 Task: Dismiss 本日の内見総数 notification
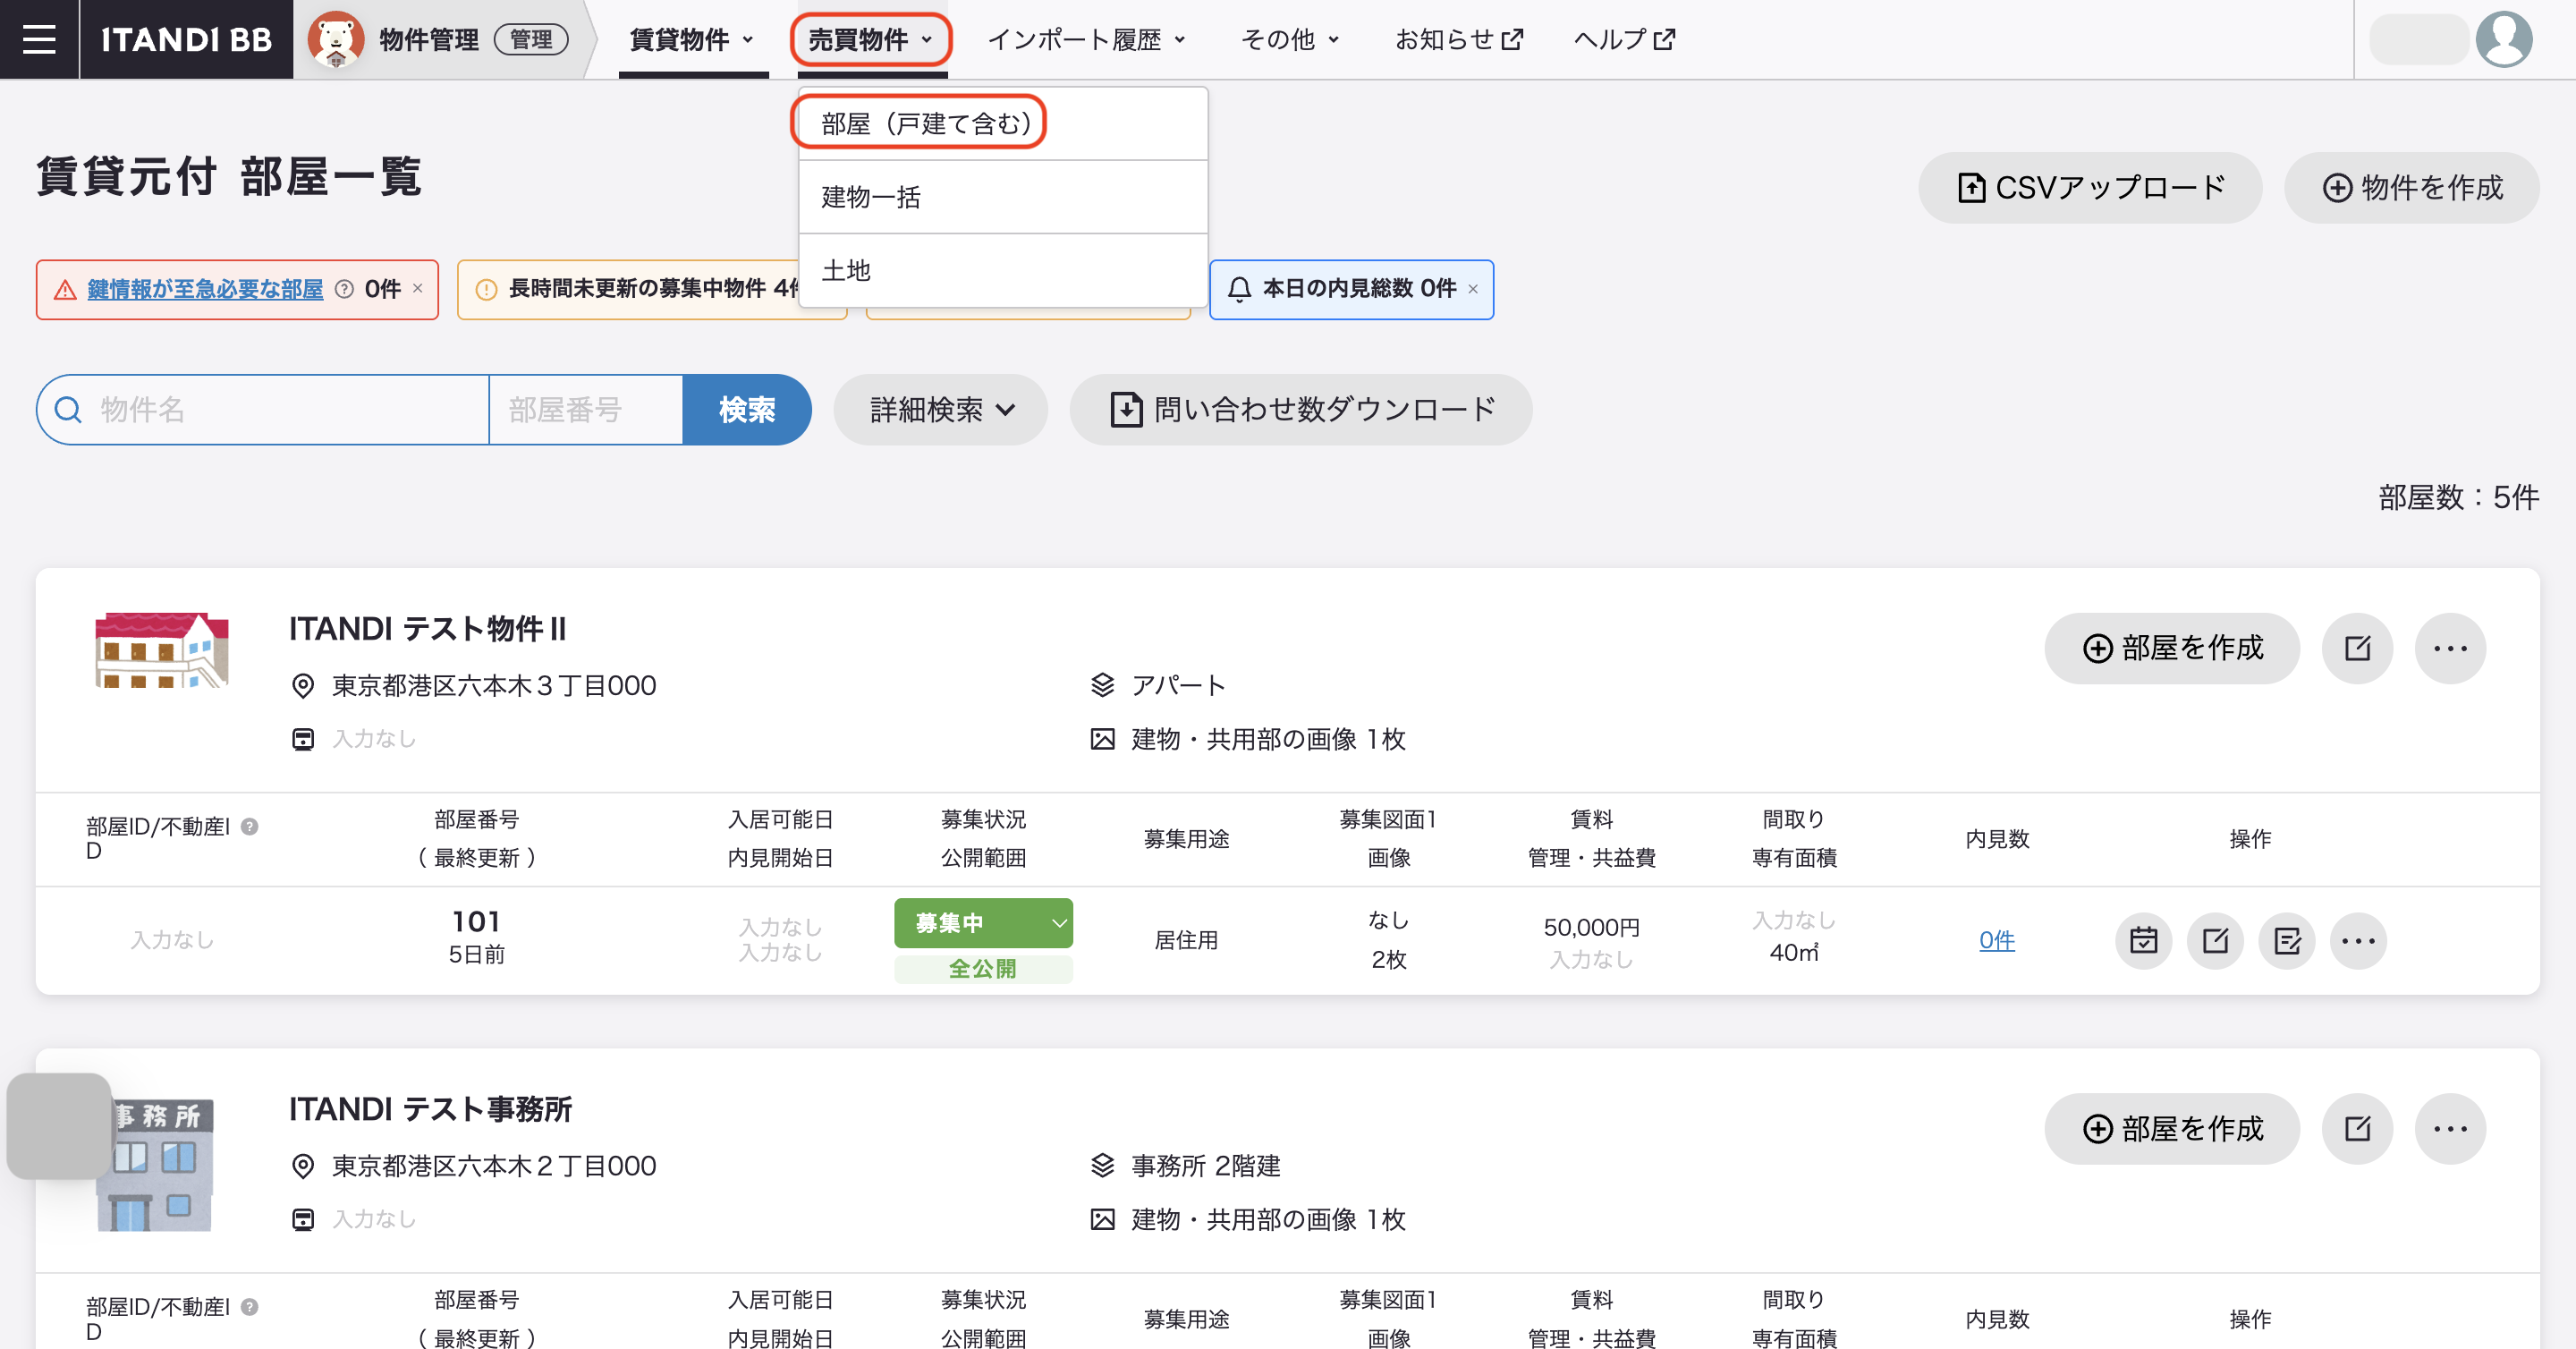pos(1473,289)
